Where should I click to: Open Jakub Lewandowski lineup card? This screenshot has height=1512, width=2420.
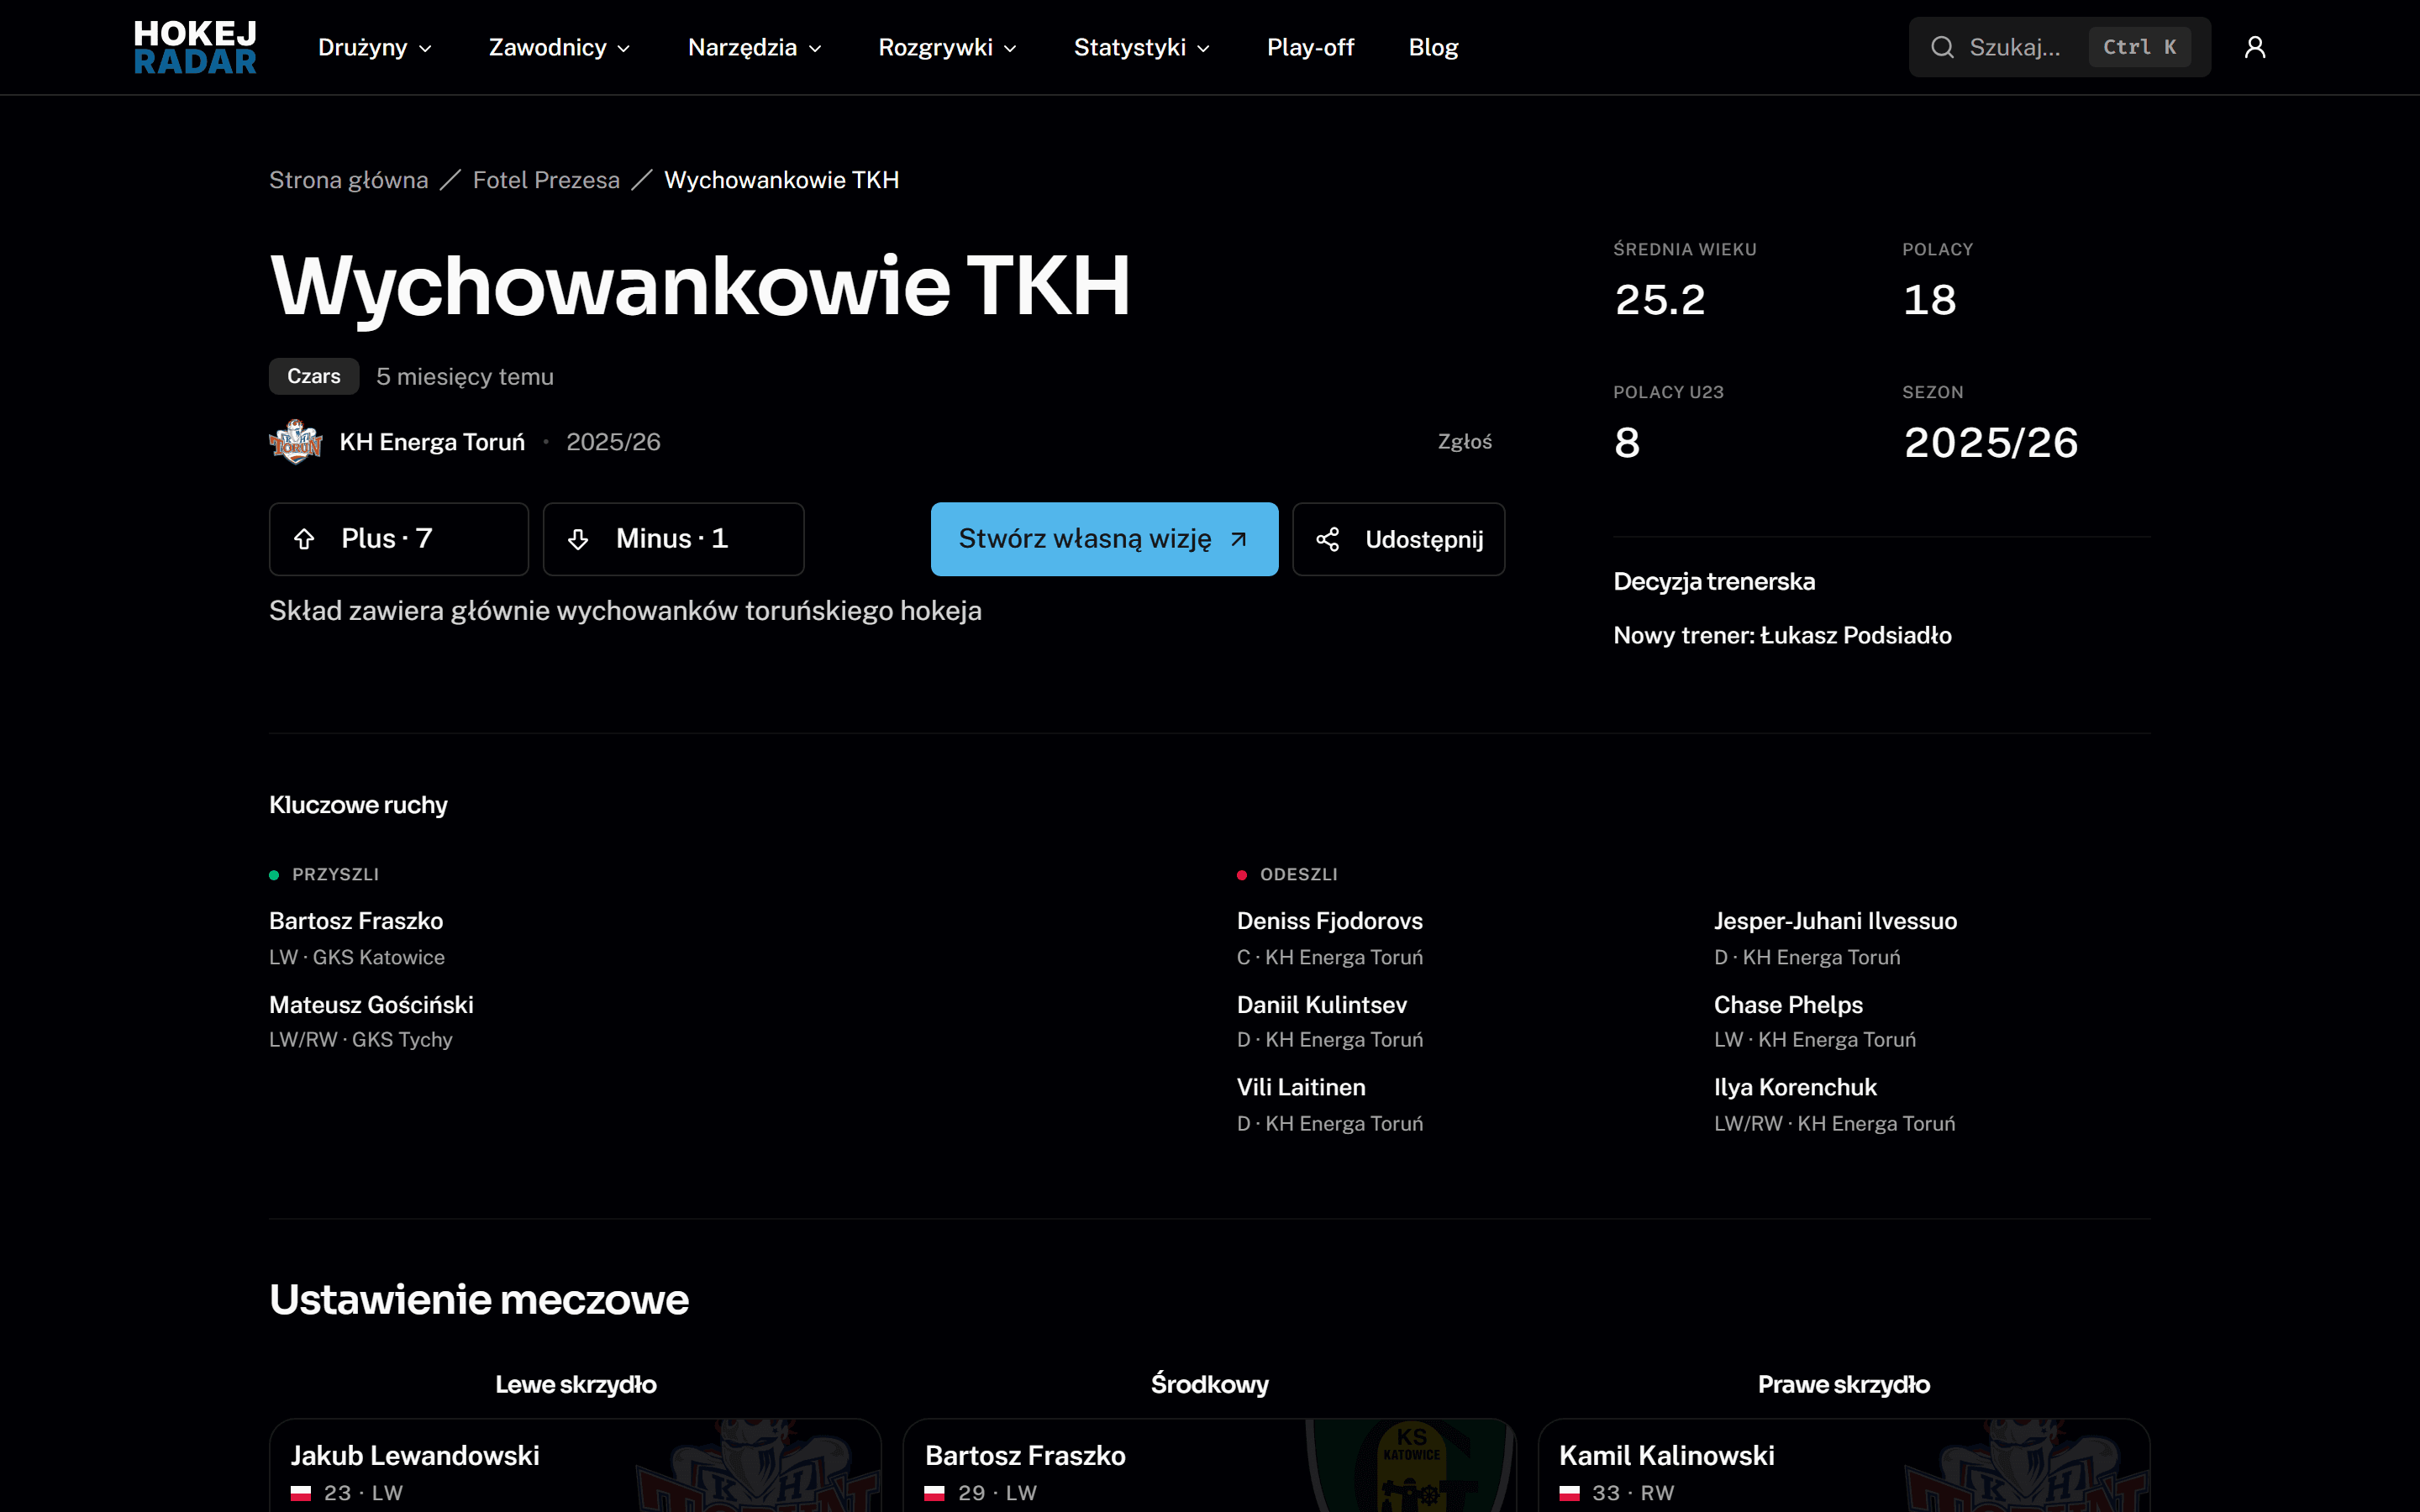pyautogui.click(x=575, y=1465)
